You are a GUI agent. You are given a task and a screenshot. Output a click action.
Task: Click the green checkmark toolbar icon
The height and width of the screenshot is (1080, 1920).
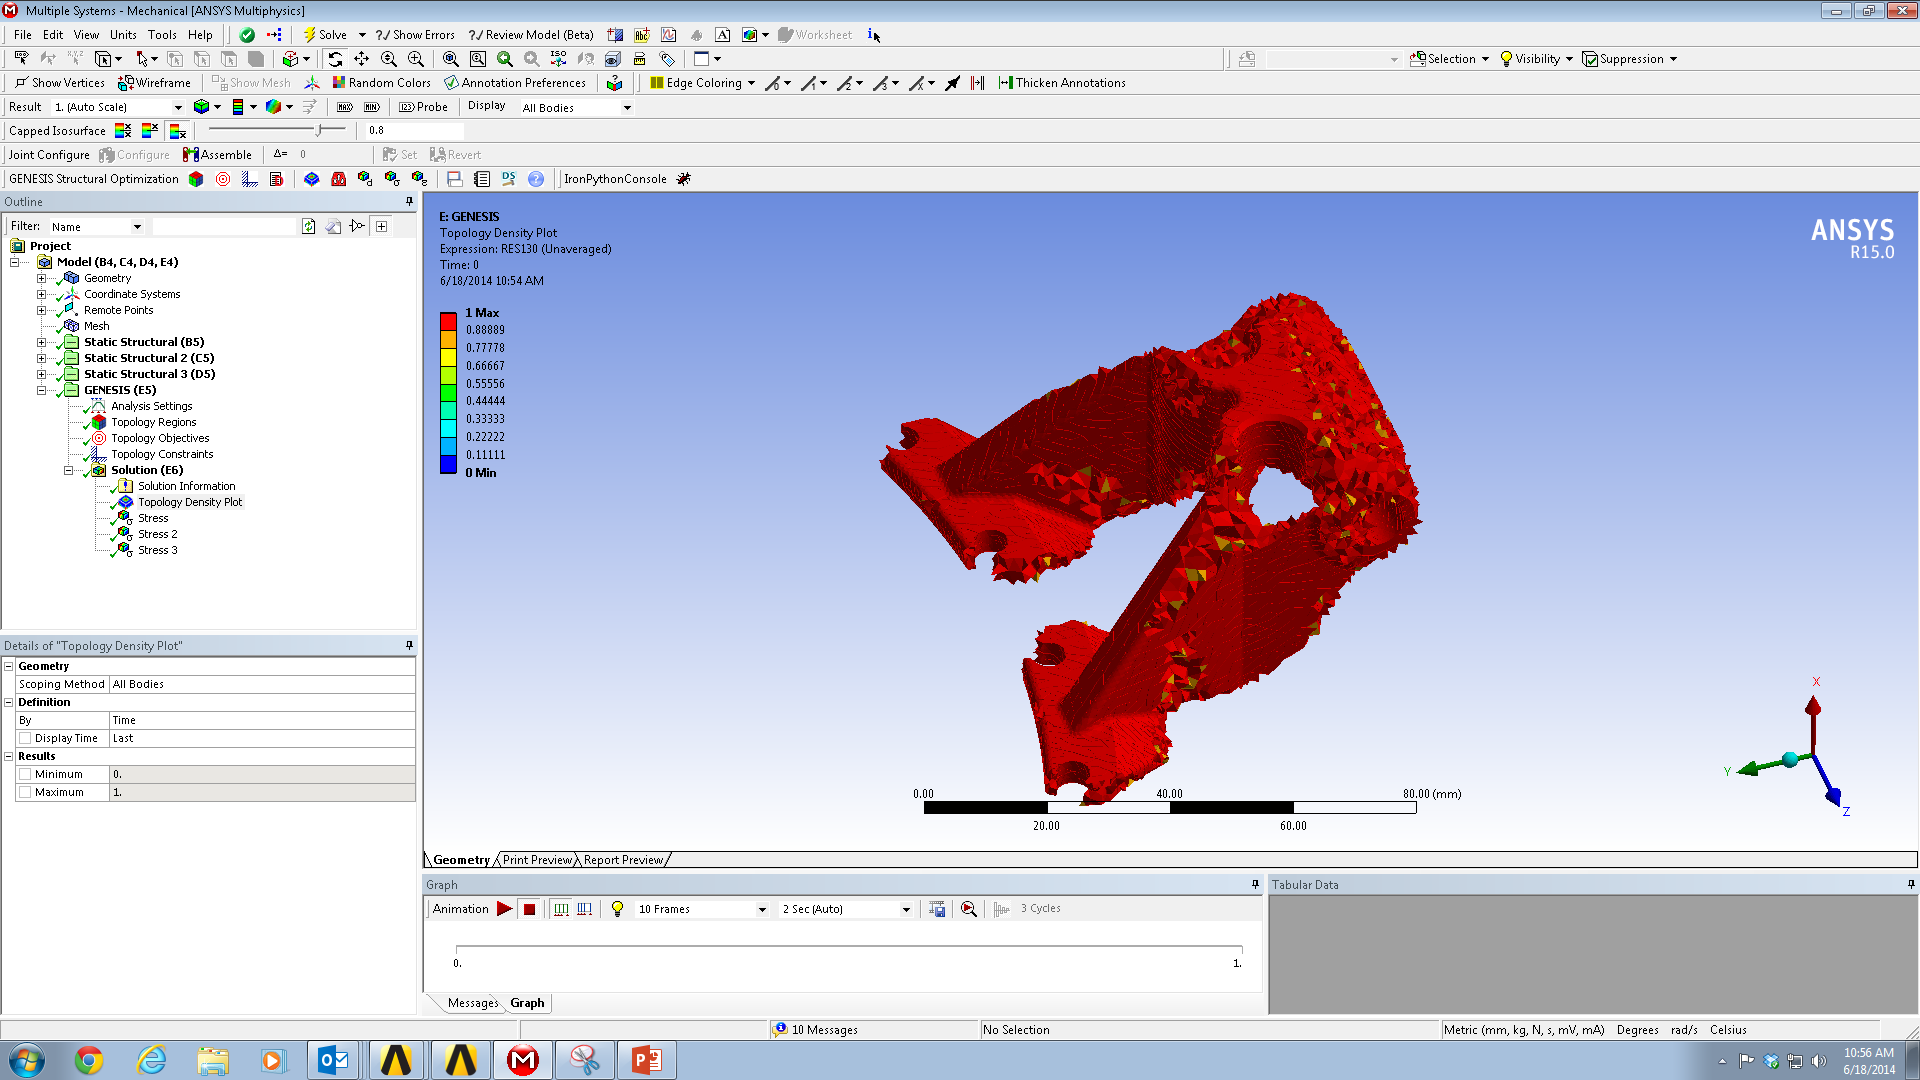(247, 34)
